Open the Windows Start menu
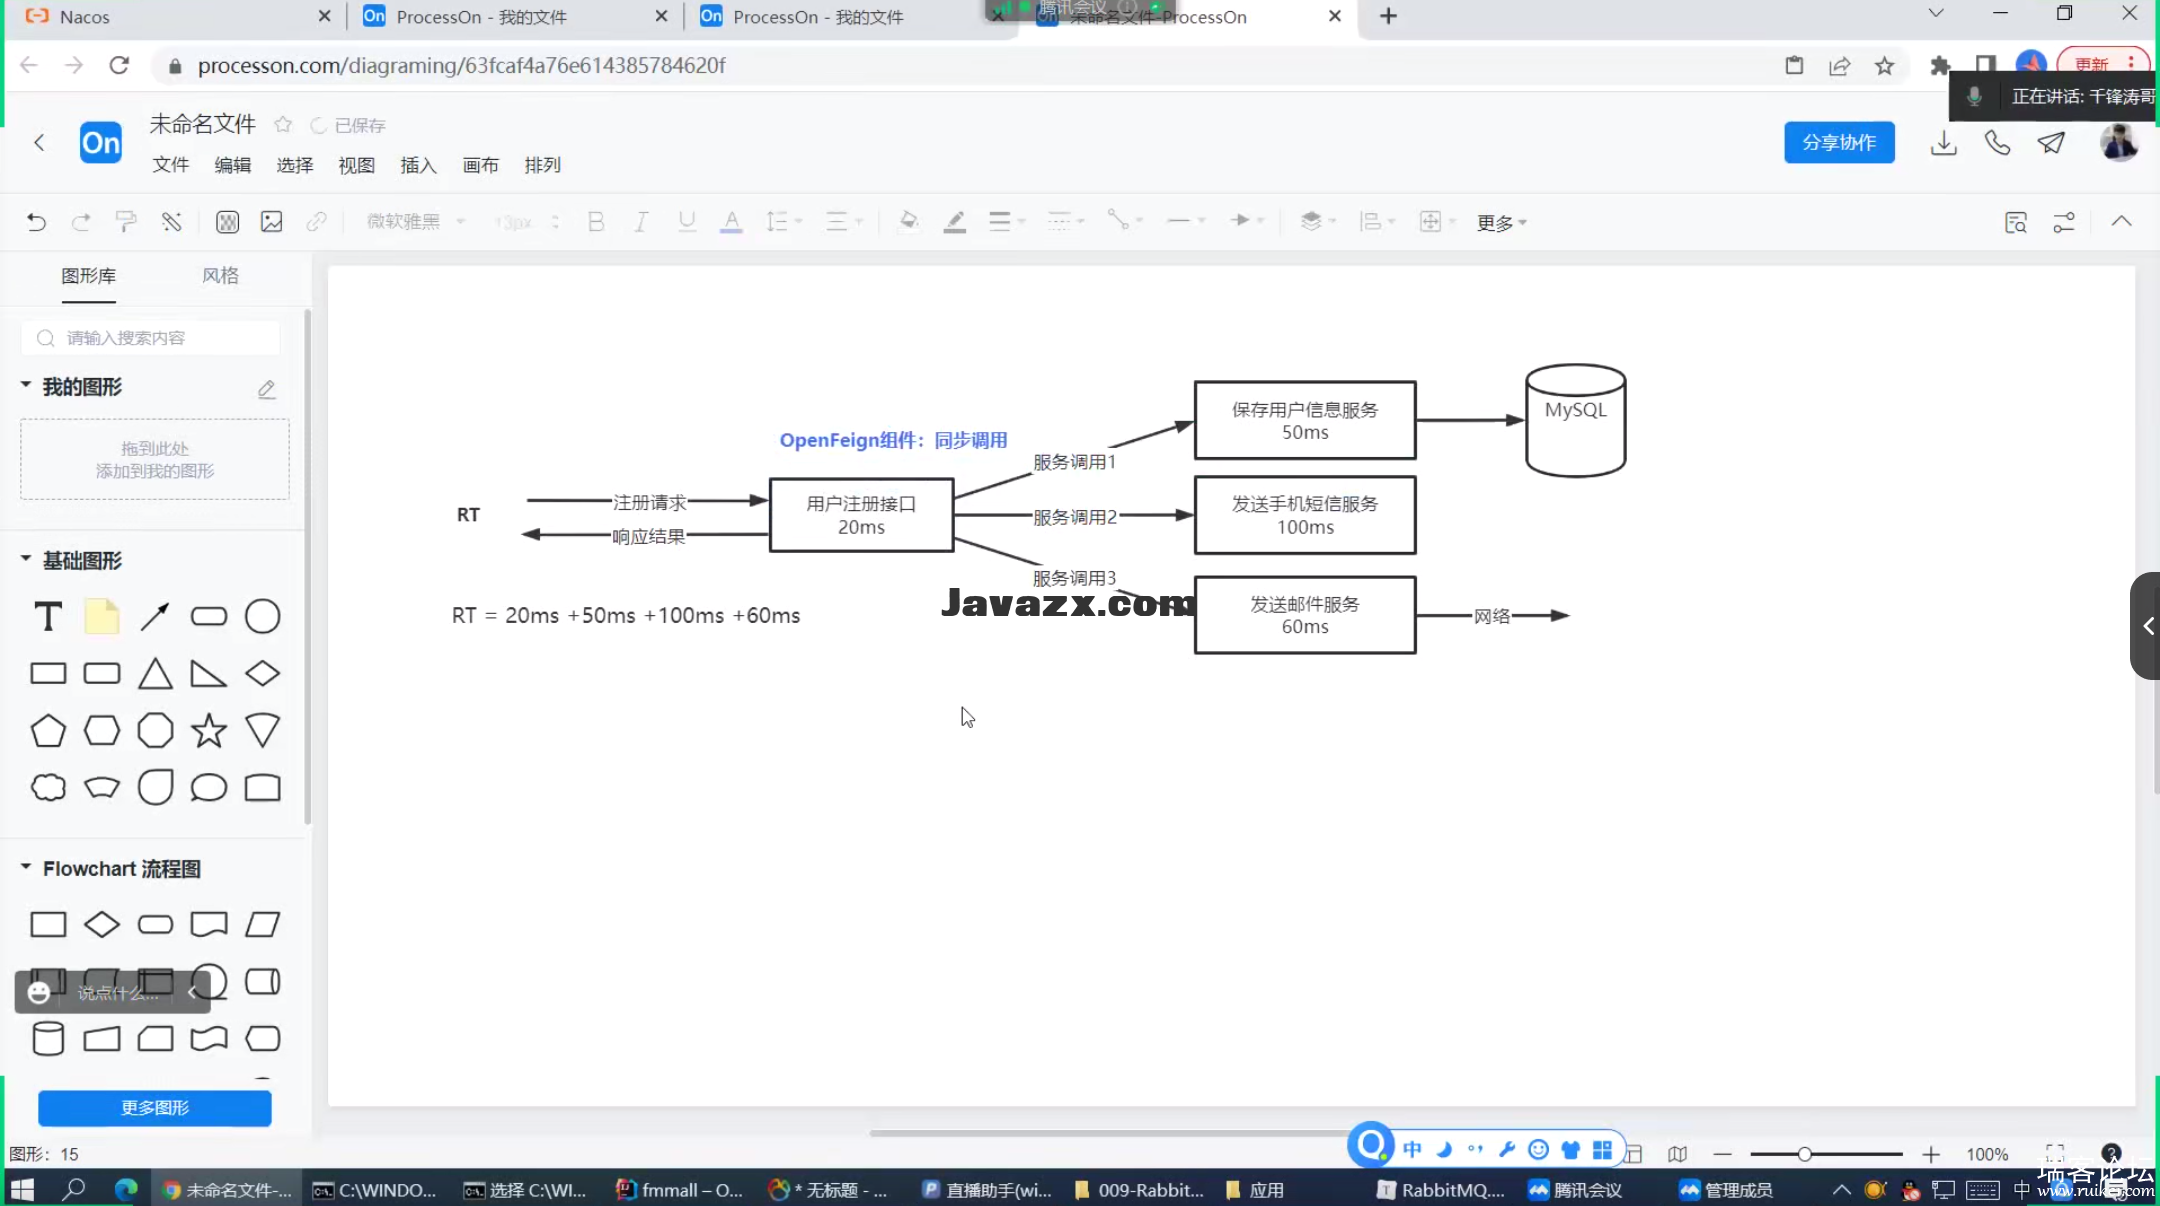Screen dimensions: 2160x1206 [22, 1190]
